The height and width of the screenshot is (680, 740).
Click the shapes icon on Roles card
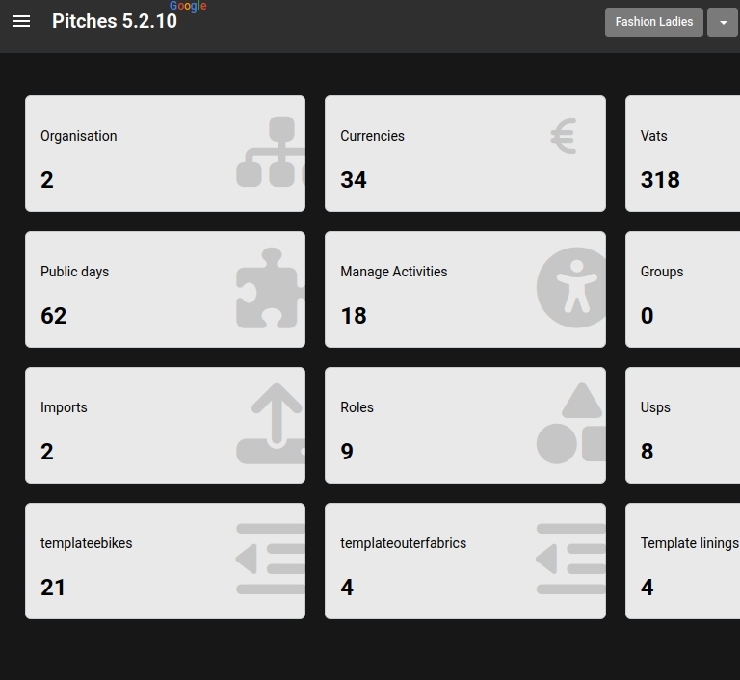pyautogui.click(x=571, y=424)
